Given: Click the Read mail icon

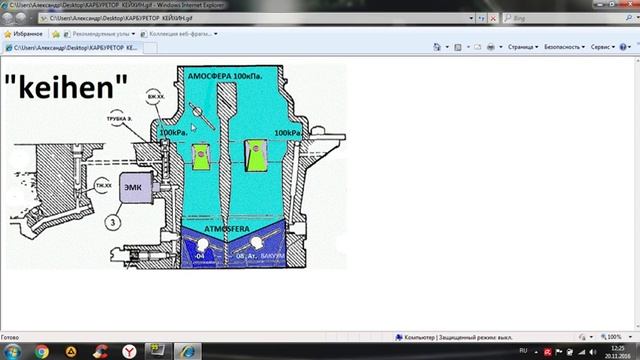Looking at the screenshot, I should click(x=478, y=47).
